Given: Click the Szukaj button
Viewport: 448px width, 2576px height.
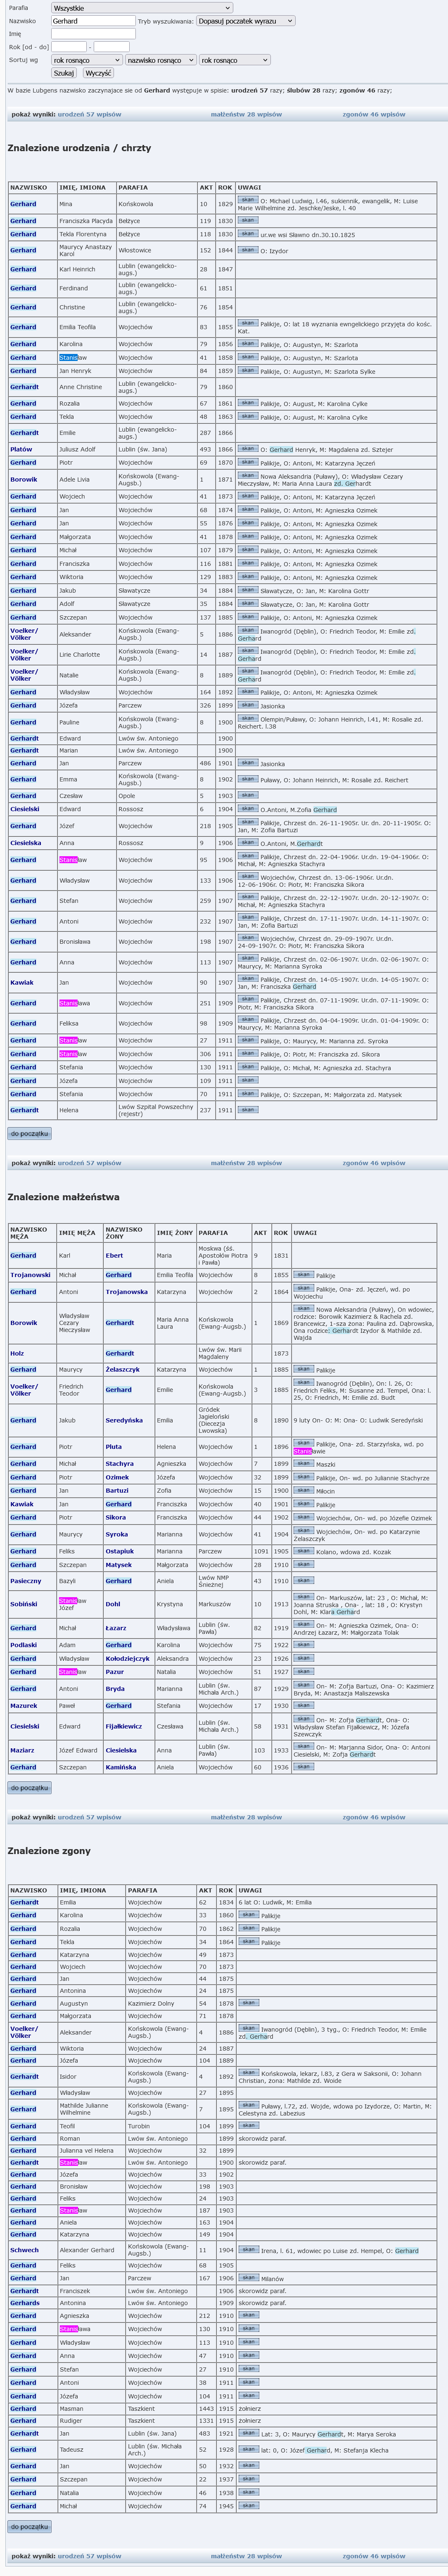Looking at the screenshot, I should (x=64, y=73).
